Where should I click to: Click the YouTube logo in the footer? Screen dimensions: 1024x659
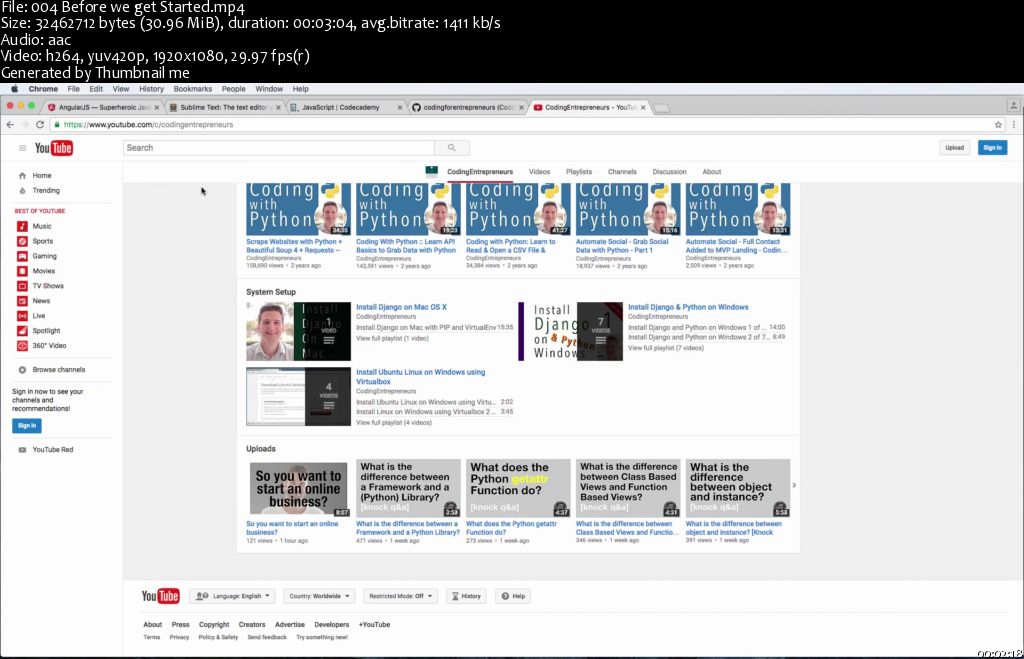click(160, 596)
